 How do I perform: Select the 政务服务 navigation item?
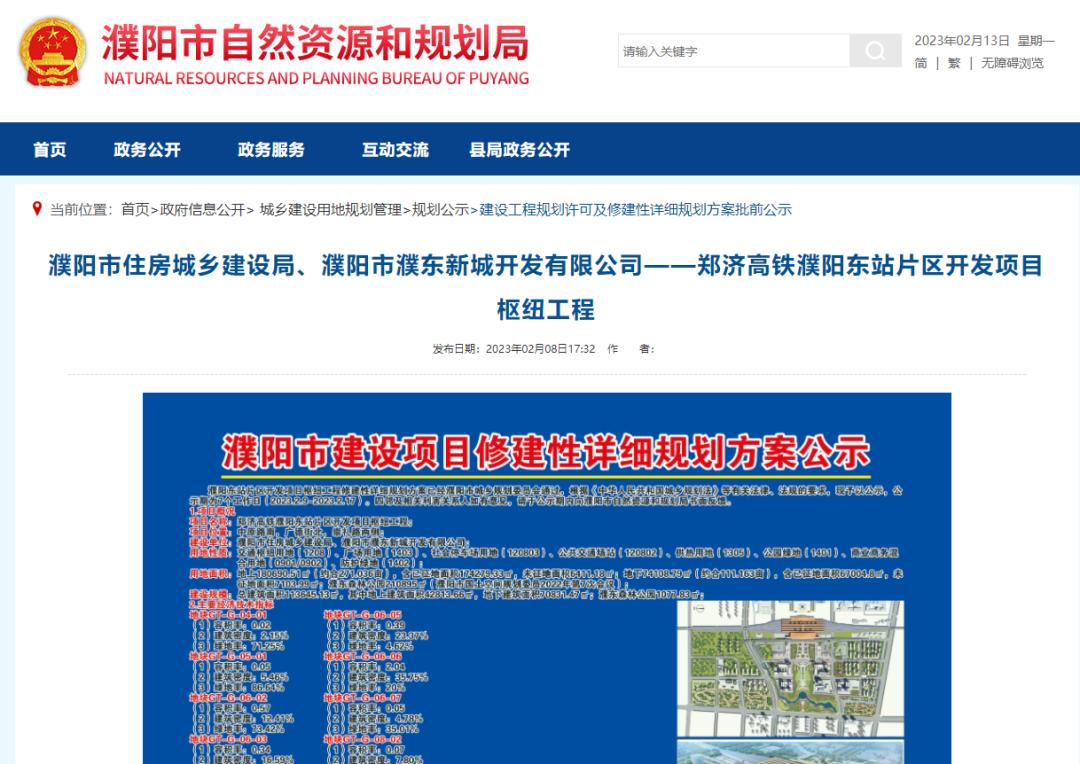click(x=271, y=150)
